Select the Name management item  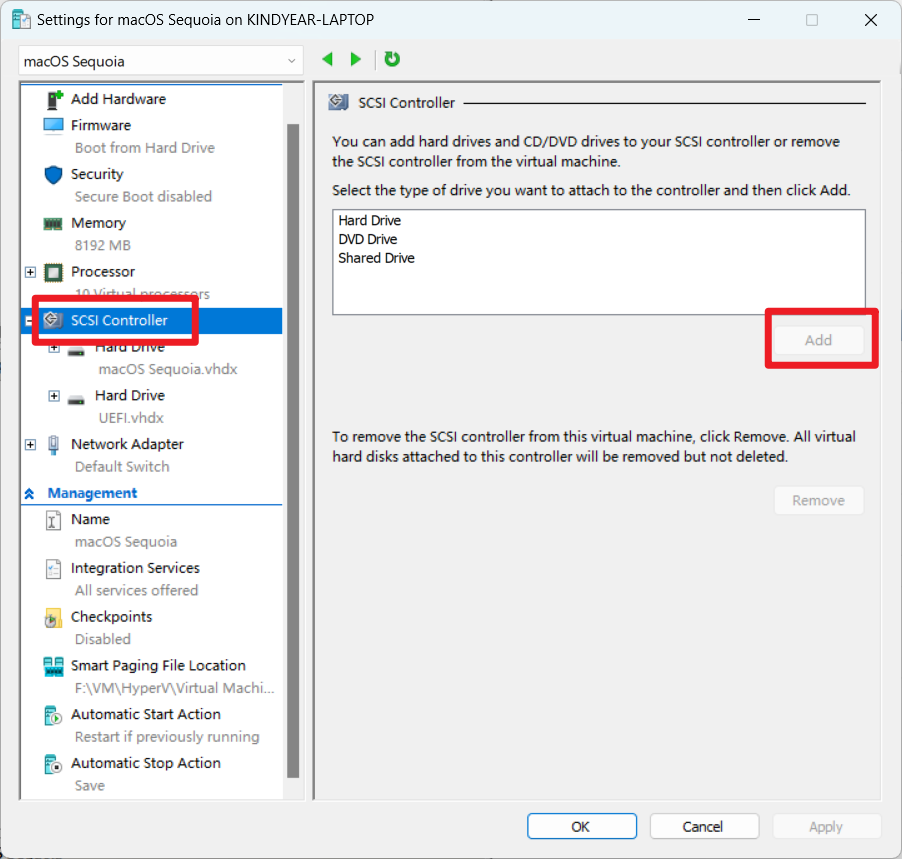click(90, 519)
